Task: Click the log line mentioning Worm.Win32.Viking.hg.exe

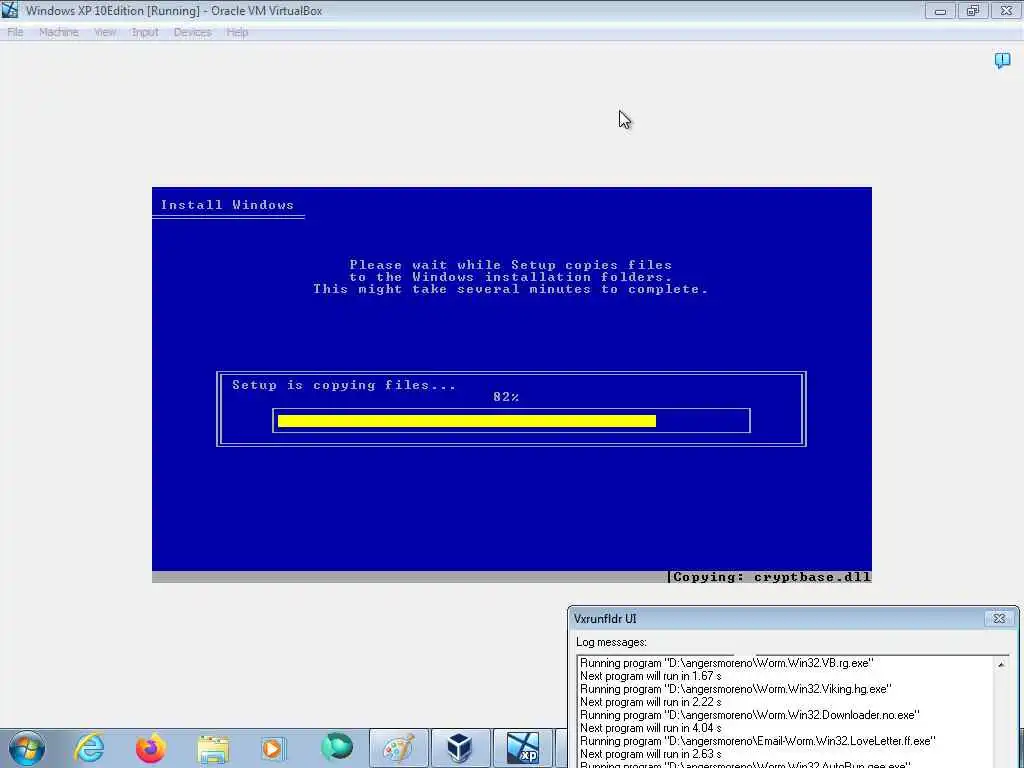Action: click(735, 689)
